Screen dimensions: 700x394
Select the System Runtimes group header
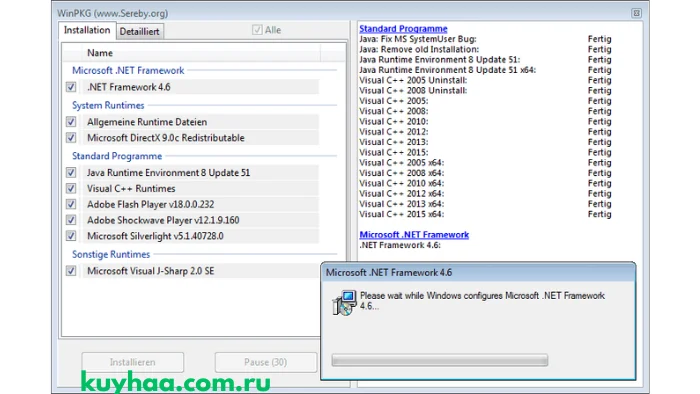(108, 105)
